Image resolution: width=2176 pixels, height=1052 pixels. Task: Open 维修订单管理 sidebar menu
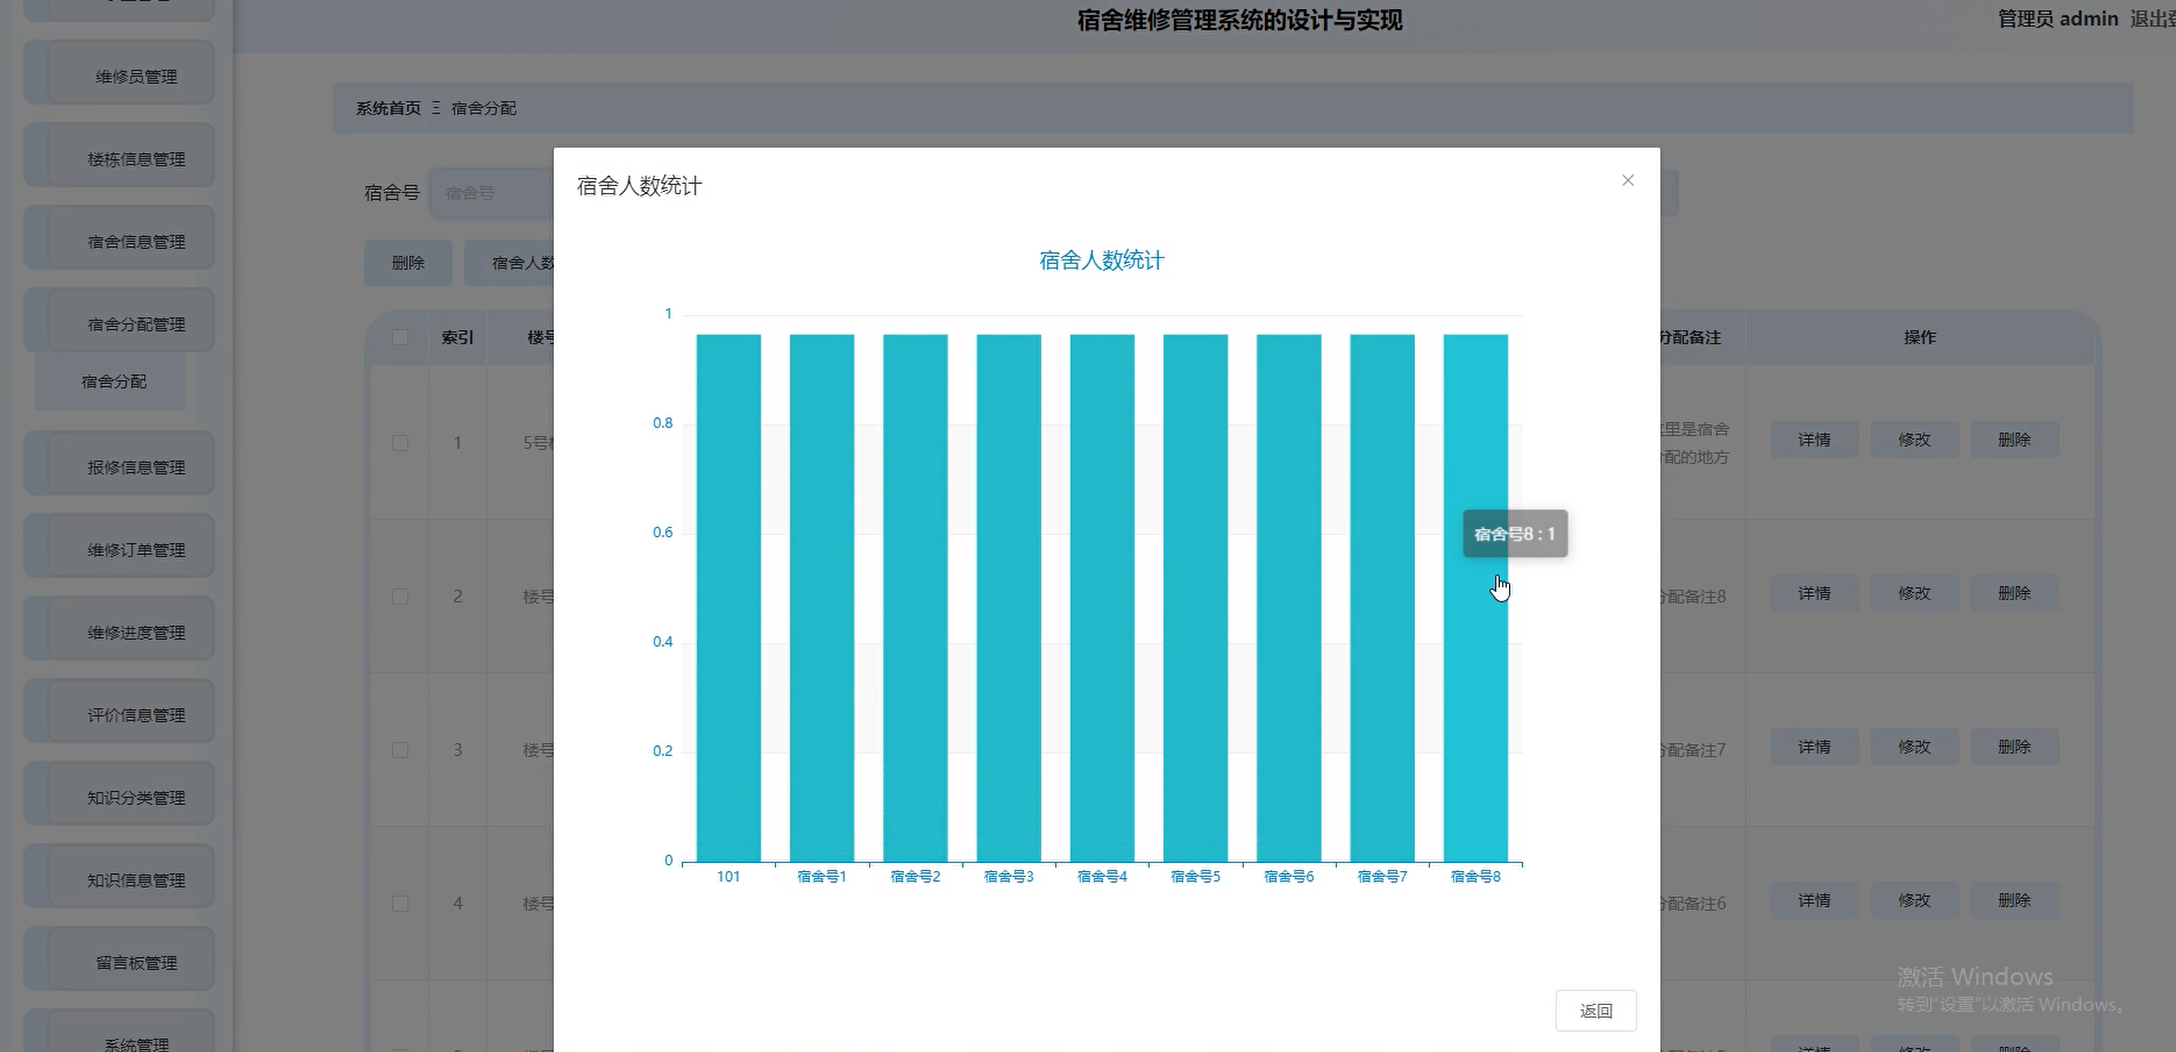[119, 547]
